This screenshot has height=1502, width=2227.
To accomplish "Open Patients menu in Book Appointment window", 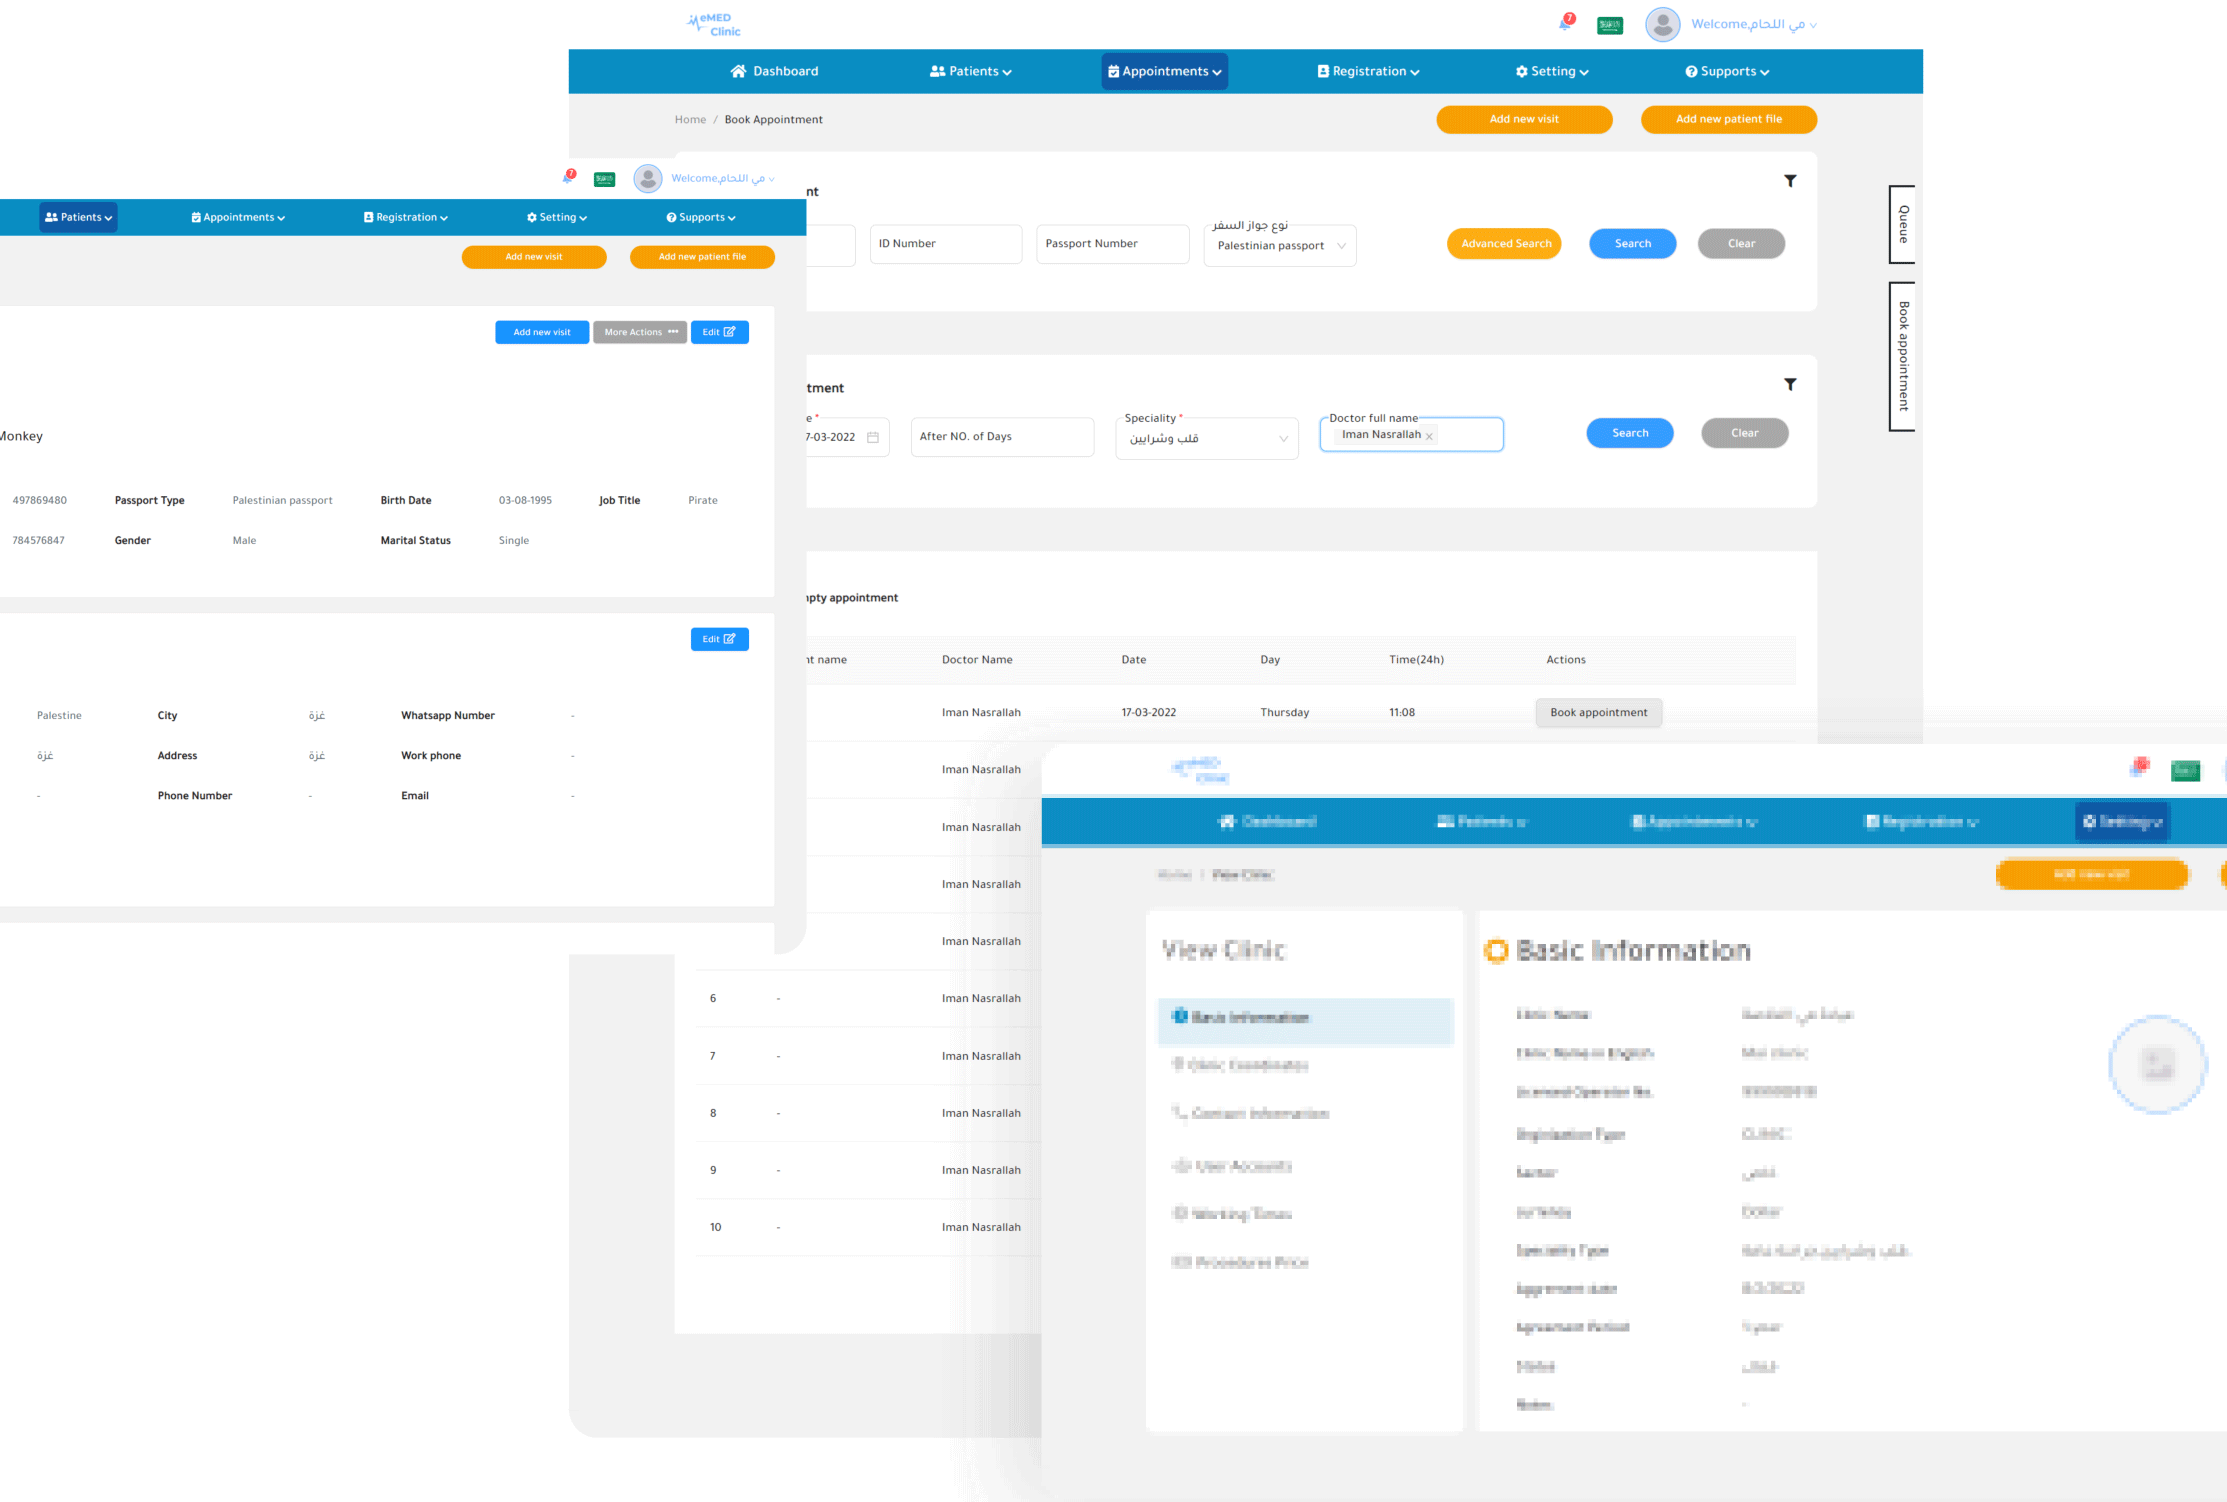I will (x=970, y=71).
